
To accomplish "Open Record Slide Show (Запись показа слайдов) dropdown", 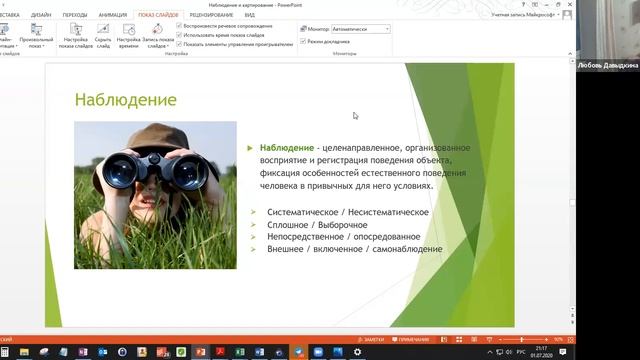I will (158, 36).
